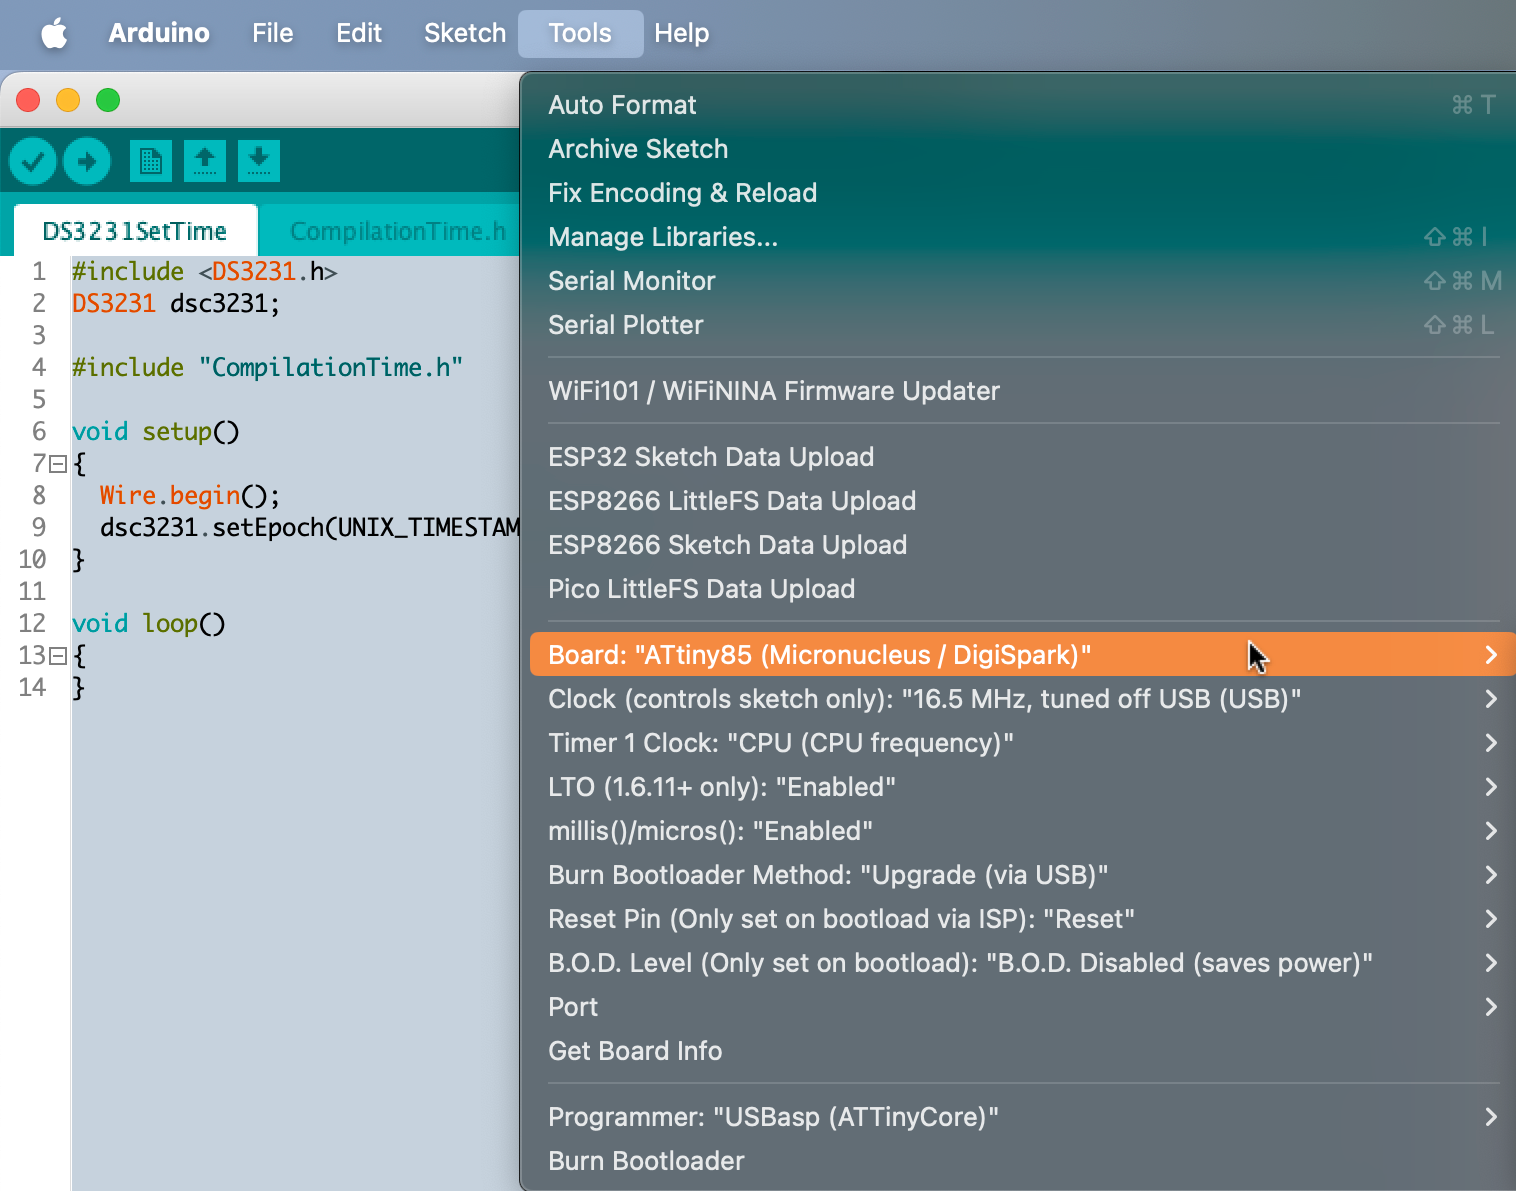Click the yellow minimize window button
1516x1191 pixels.
[68, 100]
